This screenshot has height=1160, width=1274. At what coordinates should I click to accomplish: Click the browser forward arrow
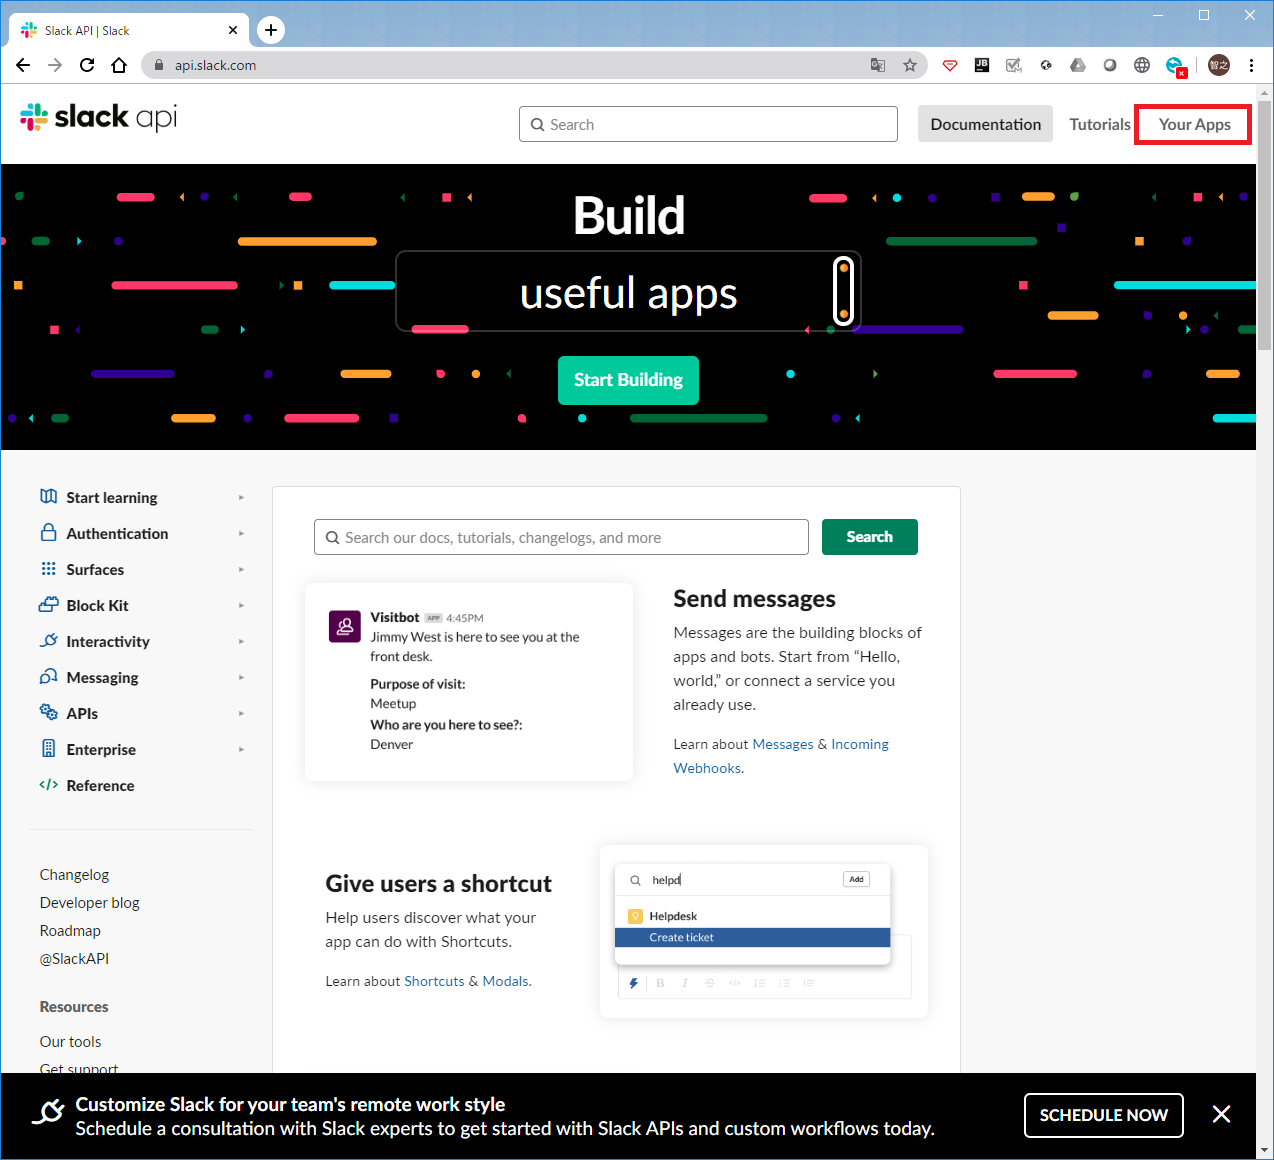tap(55, 65)
